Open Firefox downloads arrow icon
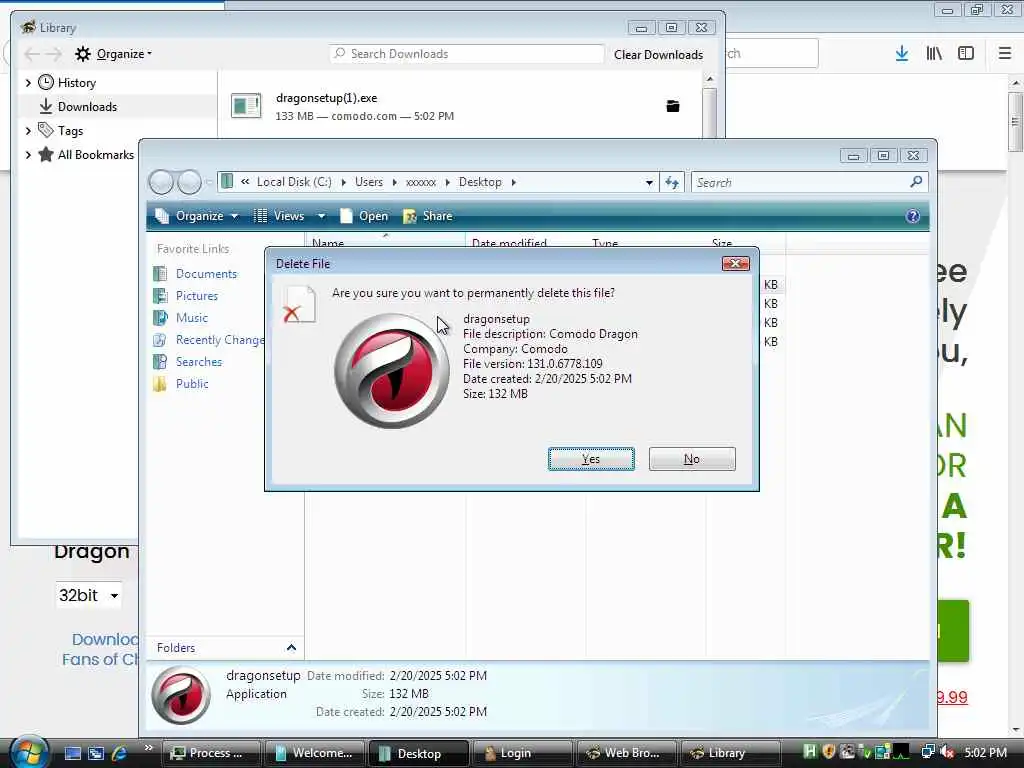The image size is (1024, 768). [x=901, y=54]
